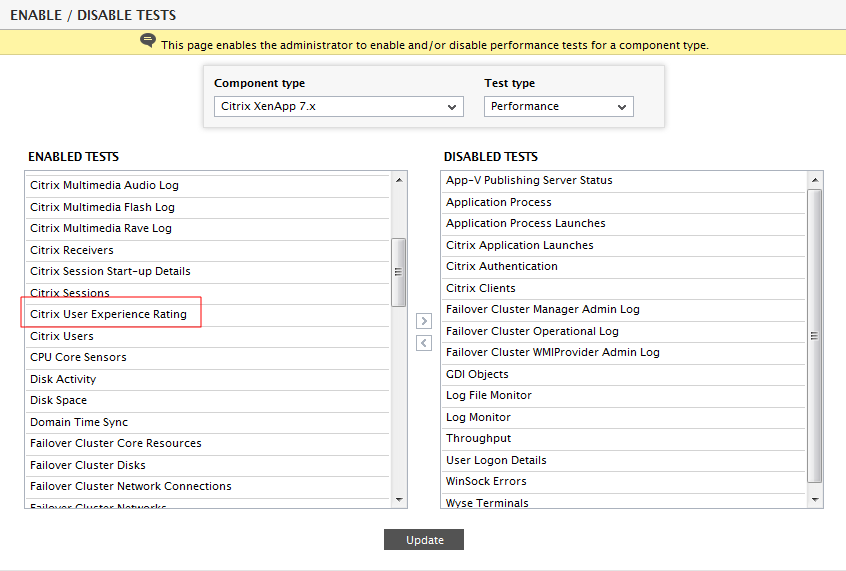Select Failover Cluster Manager Admin Log
The image size is (846, 571).
pyautogui.click(x=624, y=309)
